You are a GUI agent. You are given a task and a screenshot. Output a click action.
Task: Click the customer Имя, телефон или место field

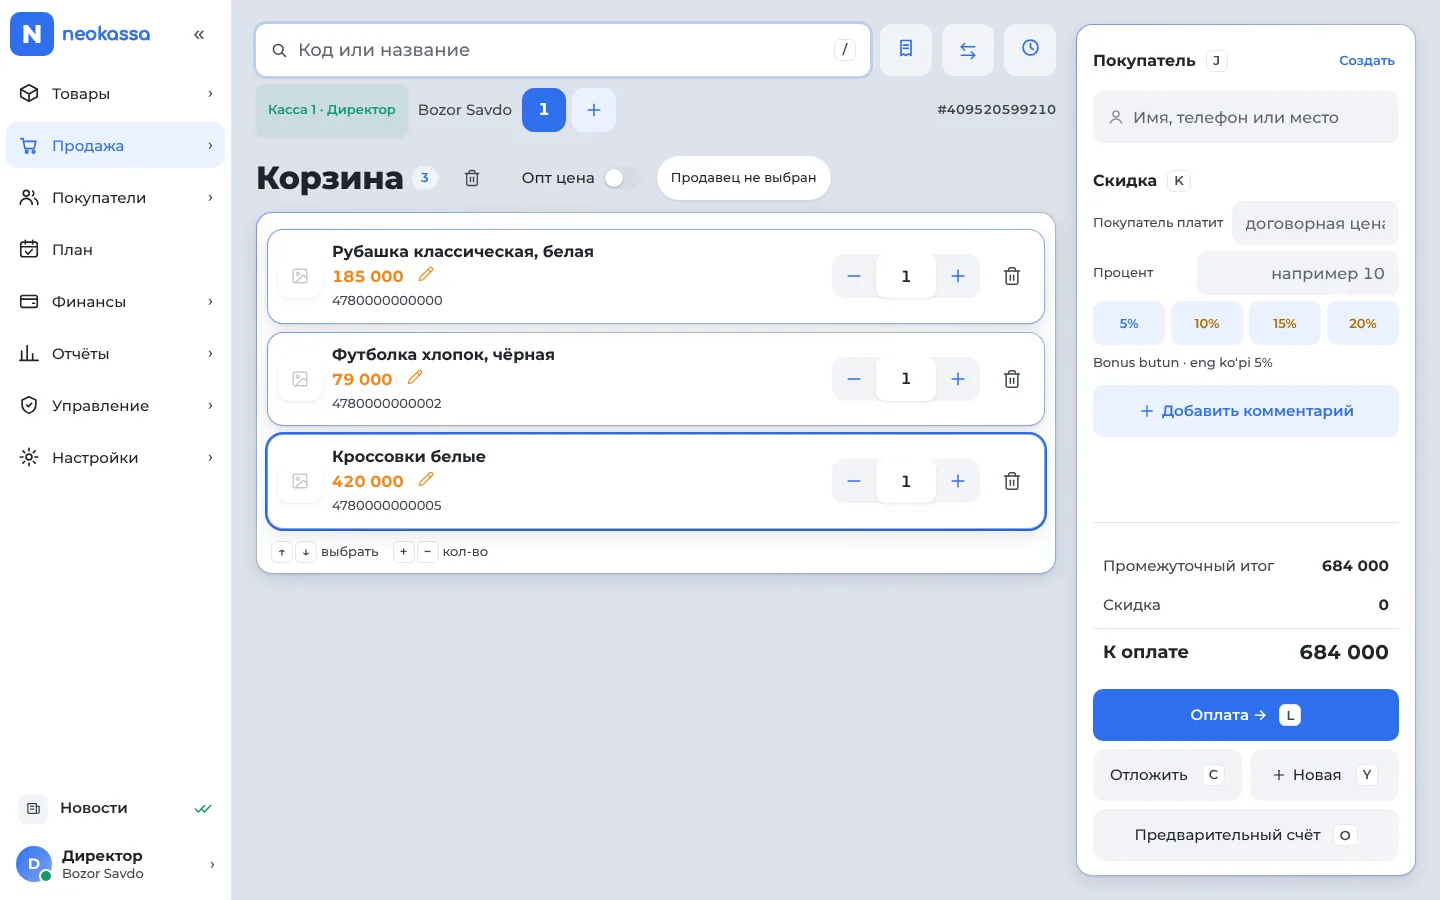1246,117
